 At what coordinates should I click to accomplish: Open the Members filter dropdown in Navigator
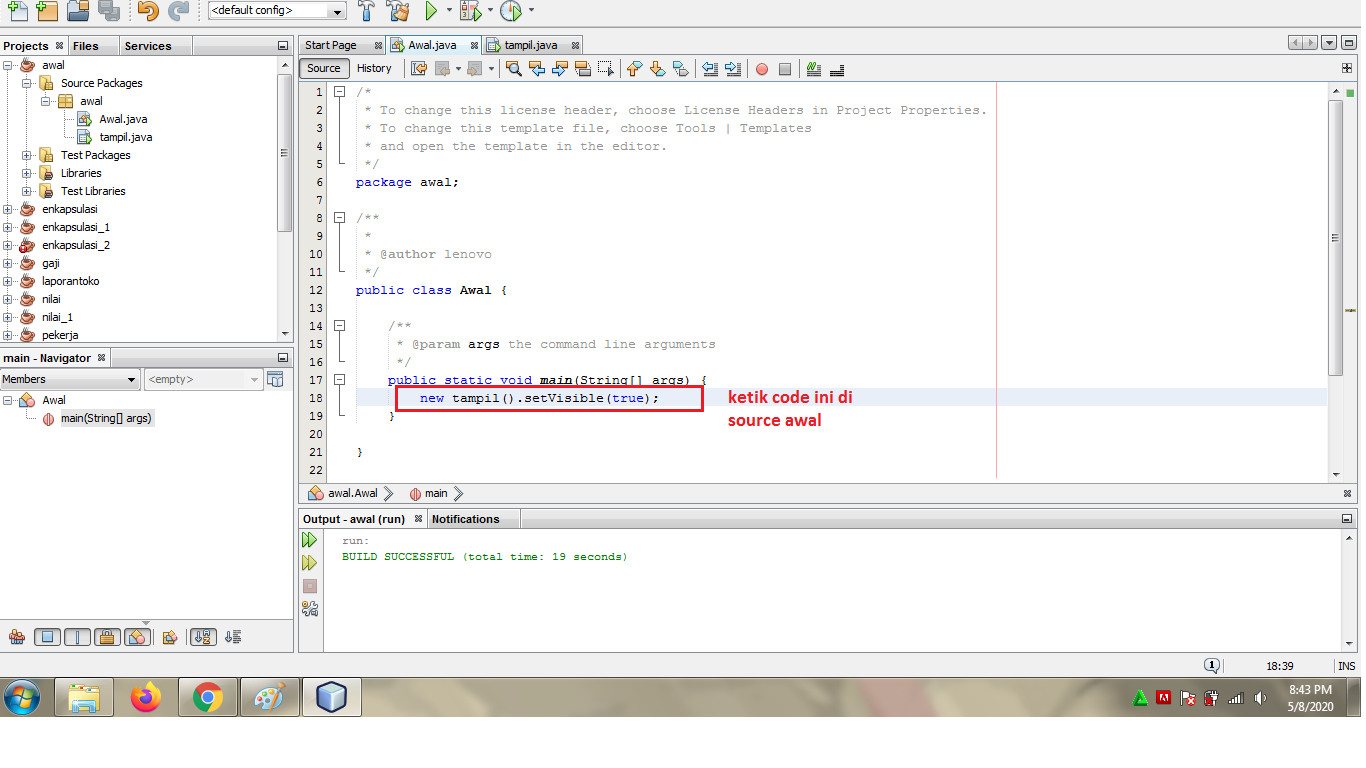128,379
